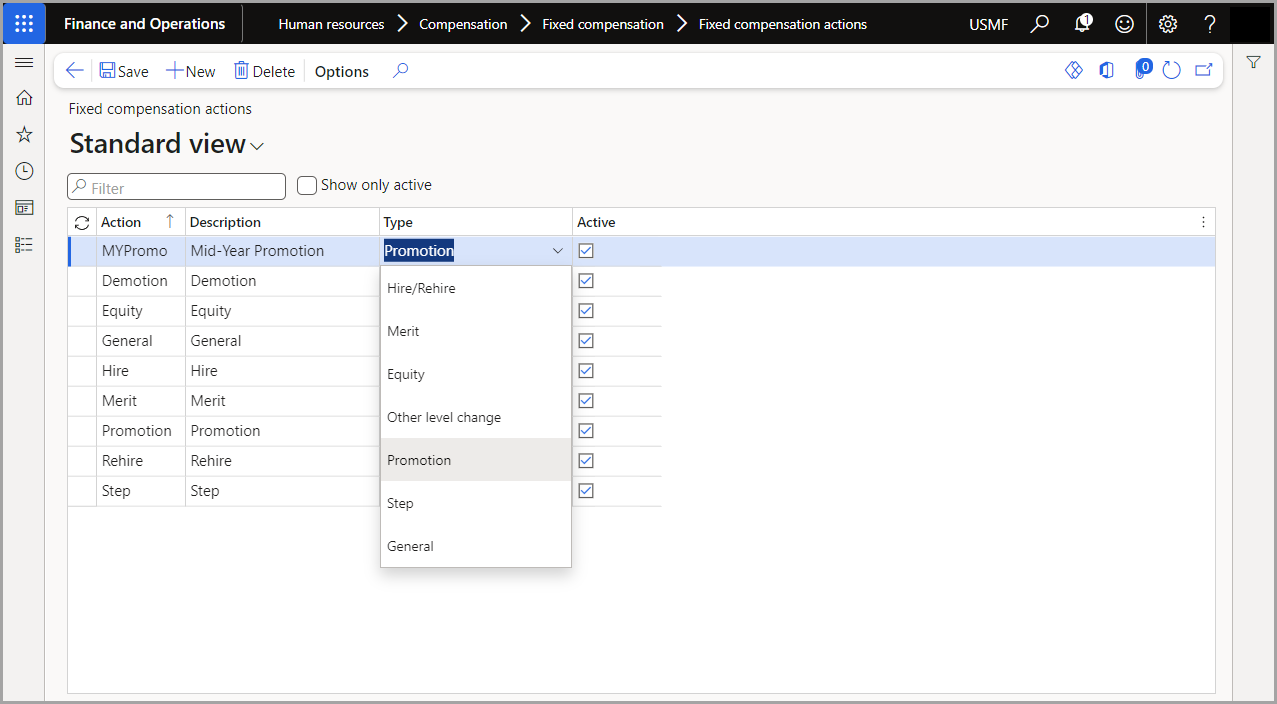Click the back arrow in action pane
This screenshot has height=704, width=1277.
(x=74, y=71)
